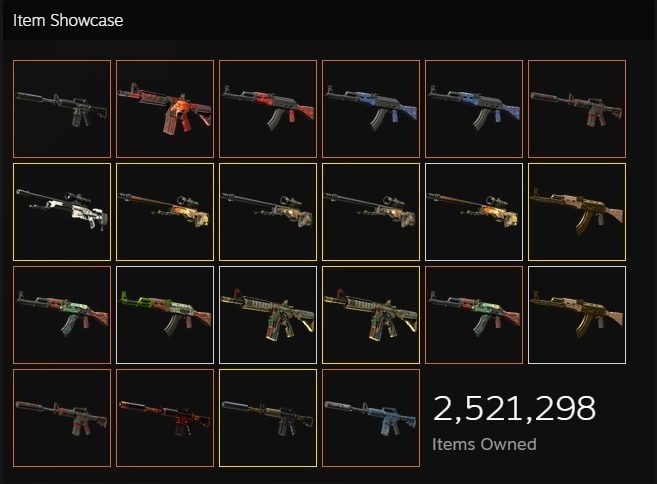Select the white sniper rifle item

pyautogui.click(x=62, y=212)
